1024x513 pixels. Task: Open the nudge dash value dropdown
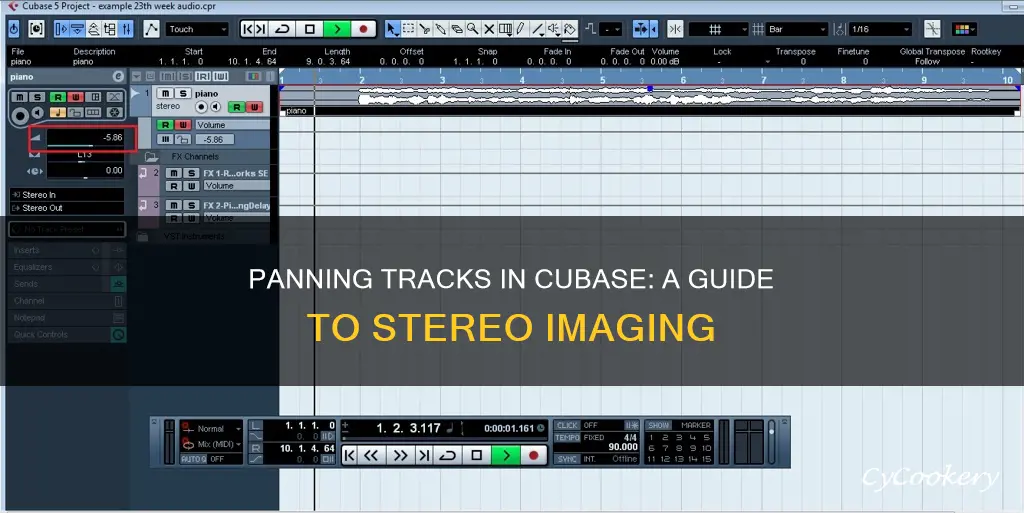611,29
